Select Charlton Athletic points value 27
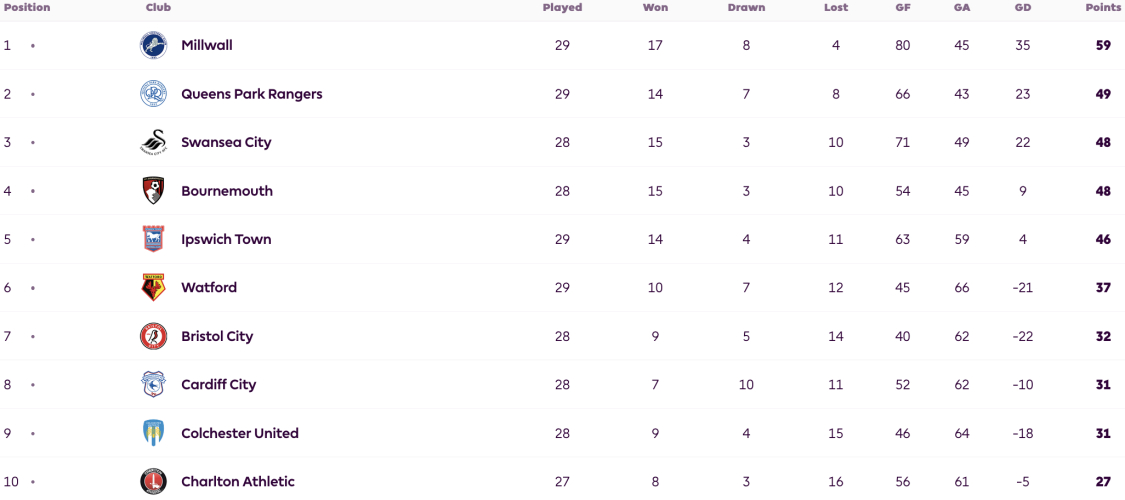 coord(1103,481)
